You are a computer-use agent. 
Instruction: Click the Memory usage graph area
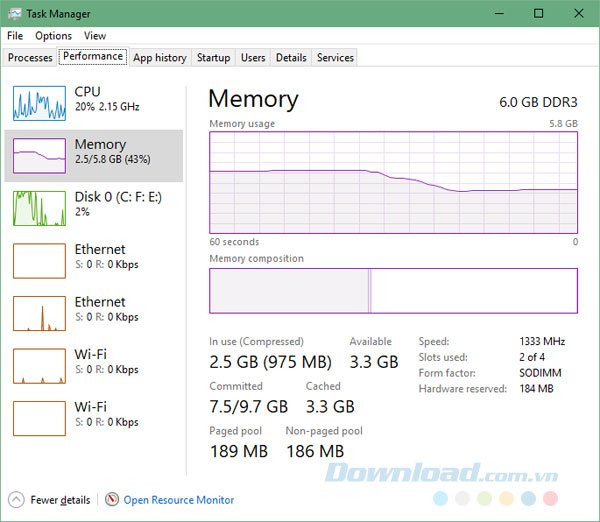(x=393, y=182)
